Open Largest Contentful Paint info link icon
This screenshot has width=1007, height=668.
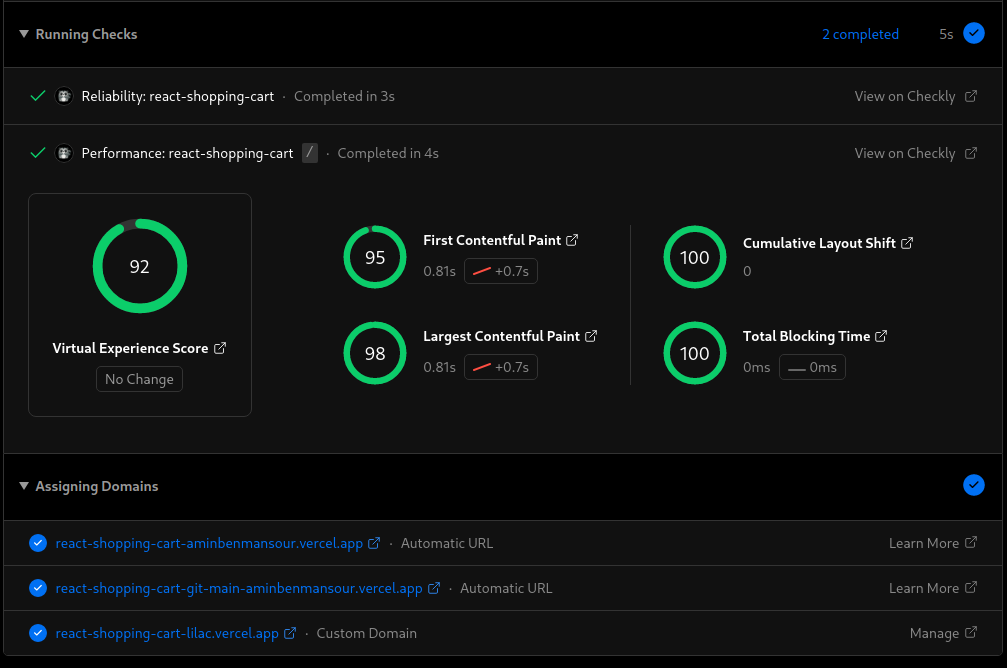(x=591, y=336)
